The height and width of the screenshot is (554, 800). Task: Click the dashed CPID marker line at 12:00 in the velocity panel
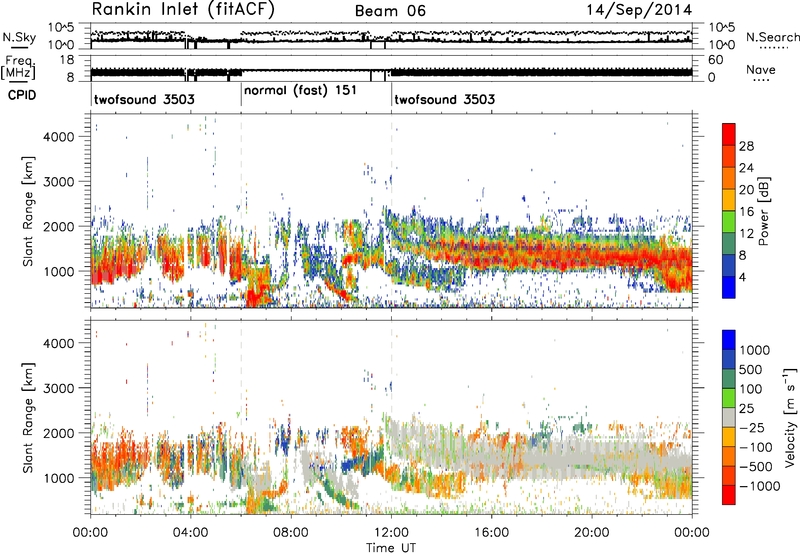tap(391, 417)
